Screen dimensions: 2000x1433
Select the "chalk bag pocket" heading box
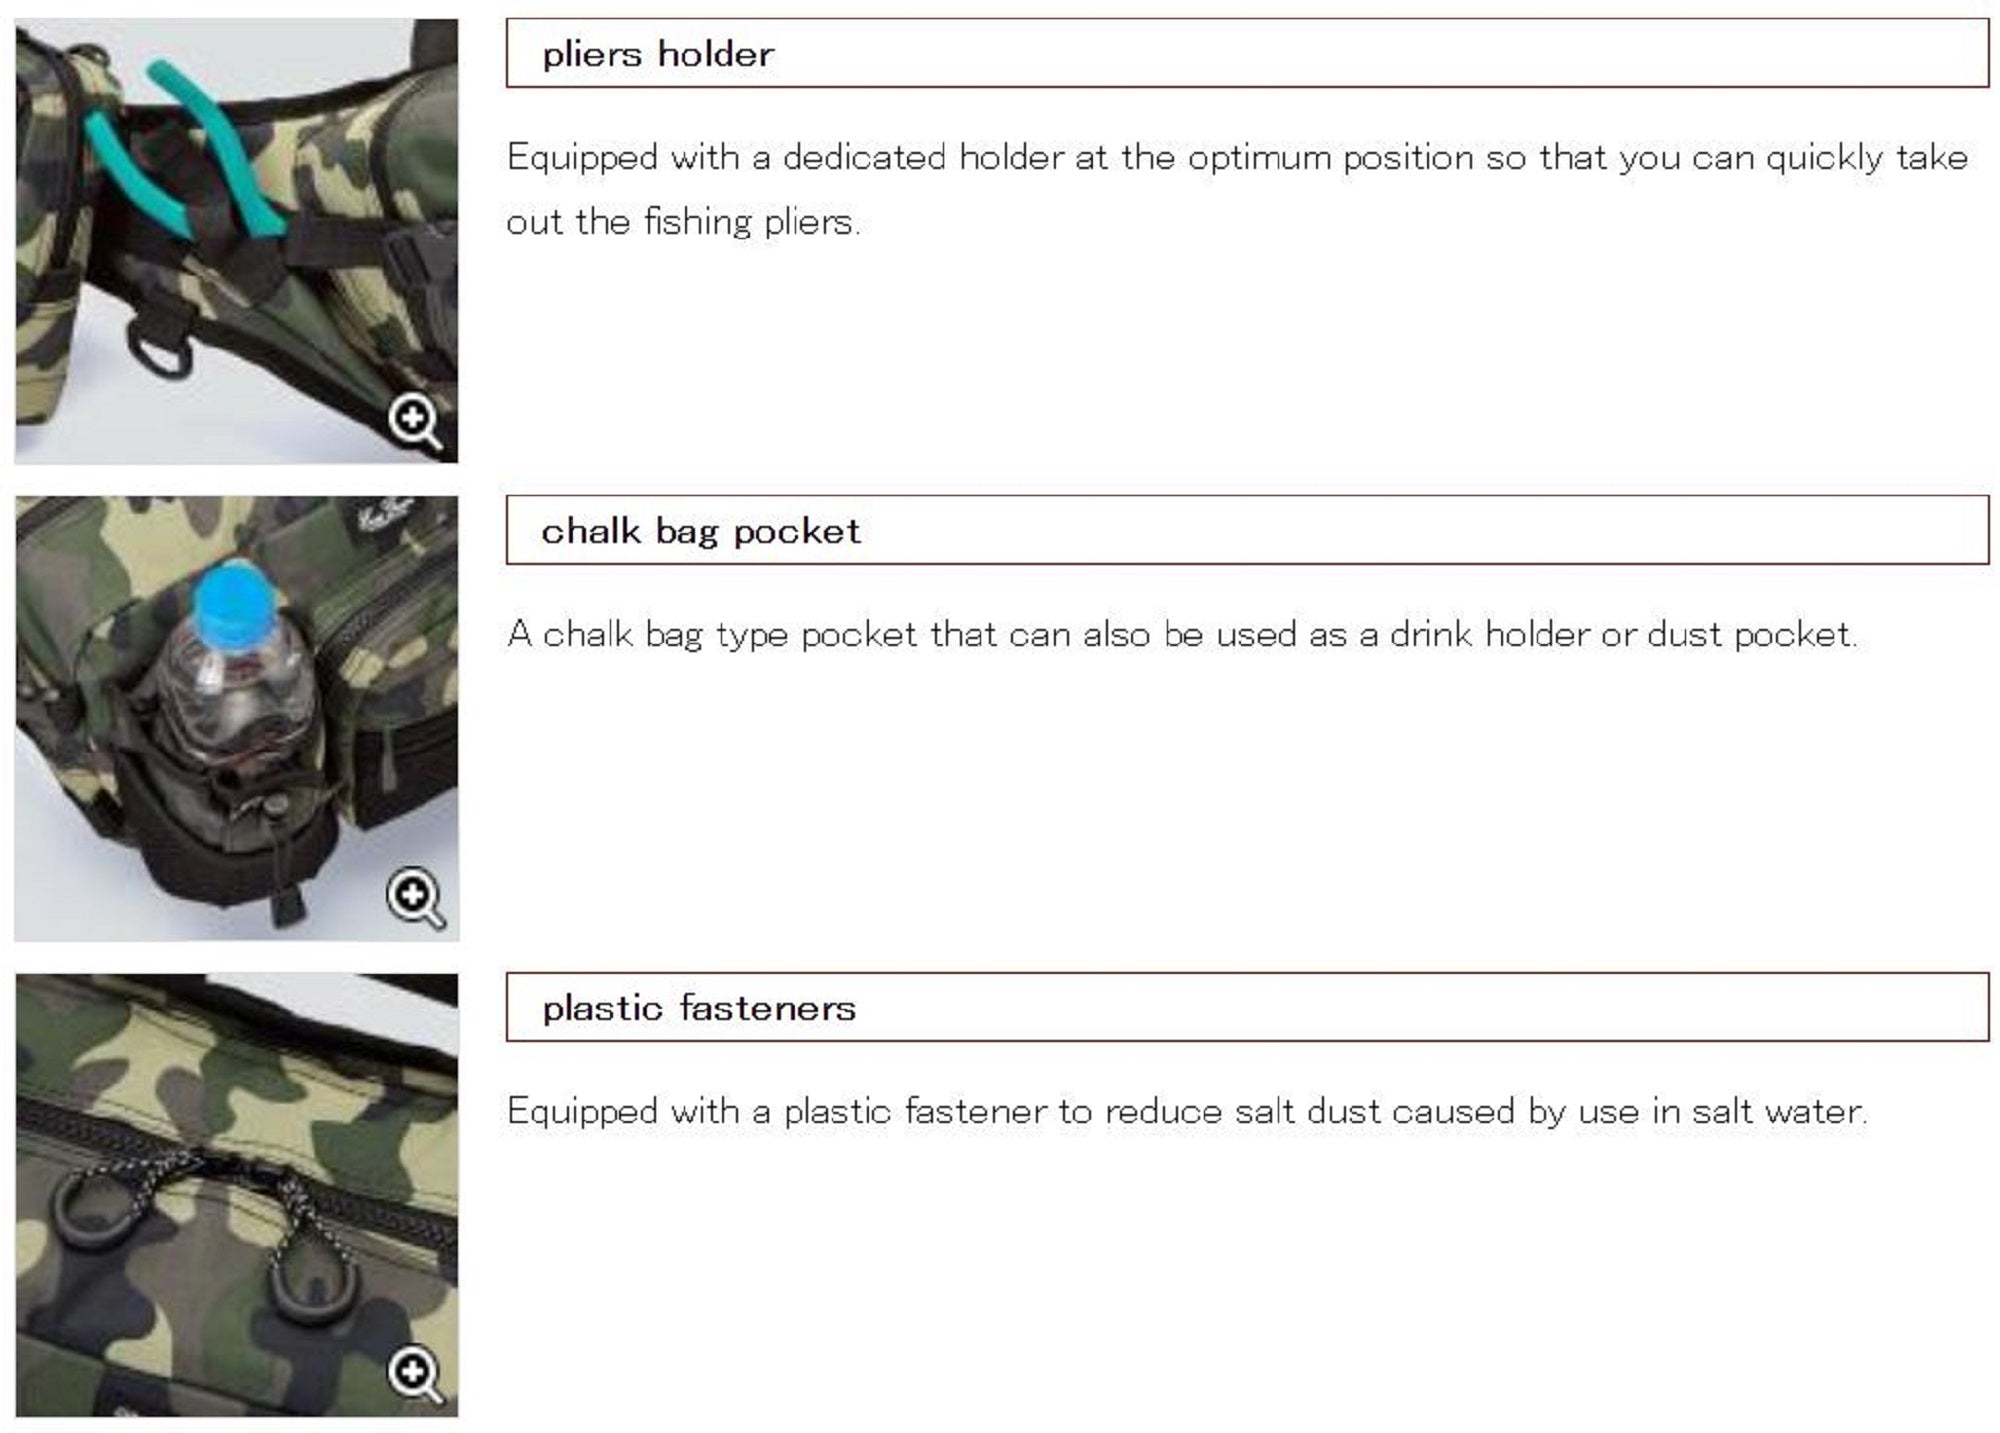click(1246, 531)
